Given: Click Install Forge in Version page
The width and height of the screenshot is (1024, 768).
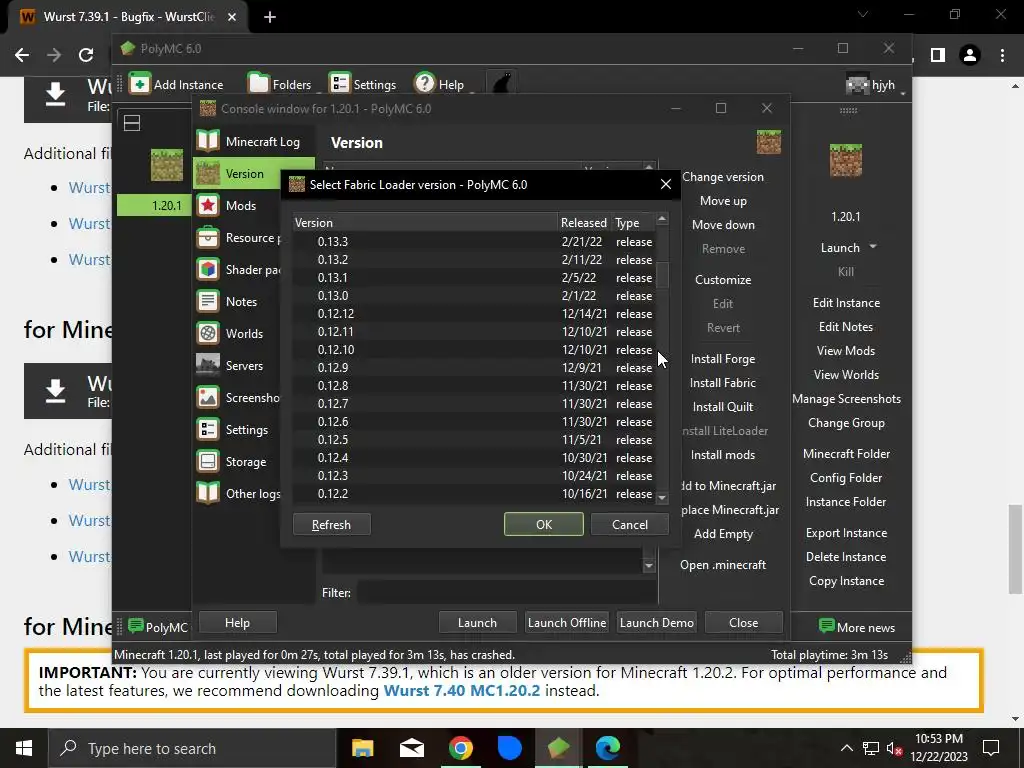Looking at the screenshot, I should (x=723, y=359).
